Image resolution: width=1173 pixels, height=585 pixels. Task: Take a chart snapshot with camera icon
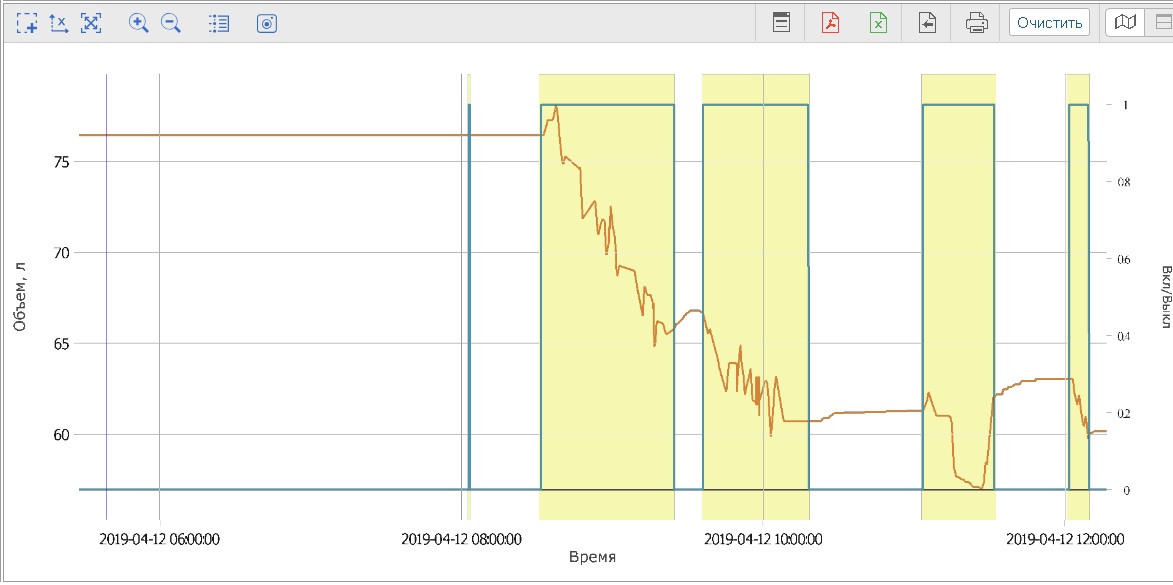(266, 23)
